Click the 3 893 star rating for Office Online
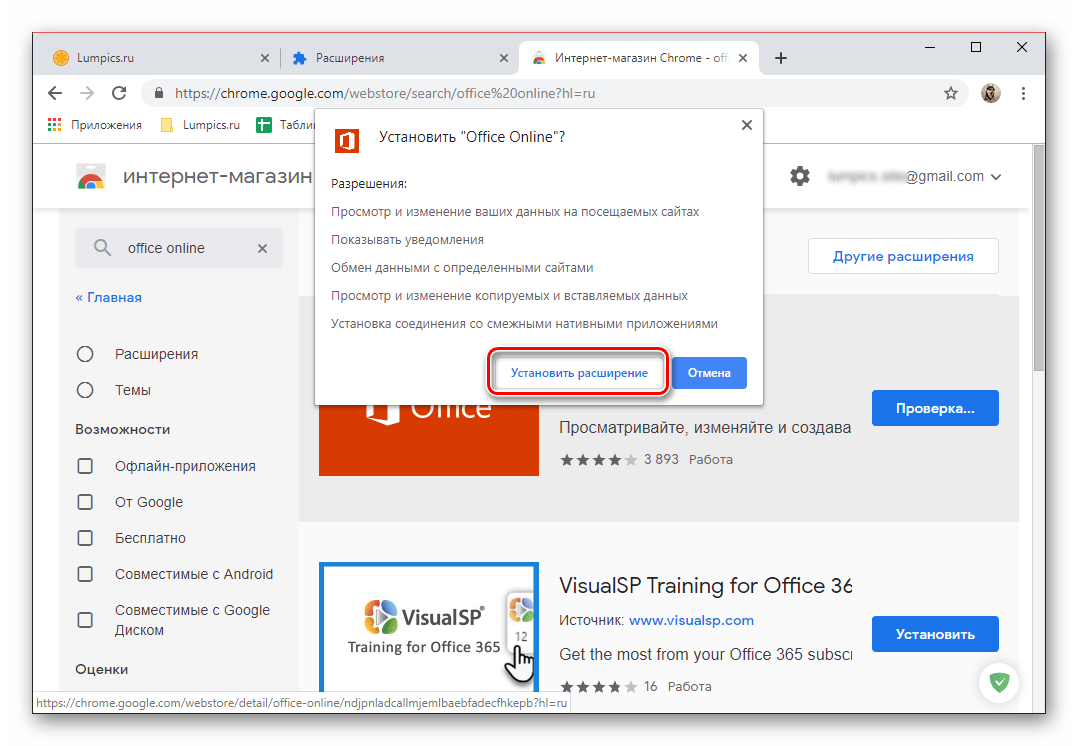Screen dimensions: 1078x746 click(x=619, y=459)
